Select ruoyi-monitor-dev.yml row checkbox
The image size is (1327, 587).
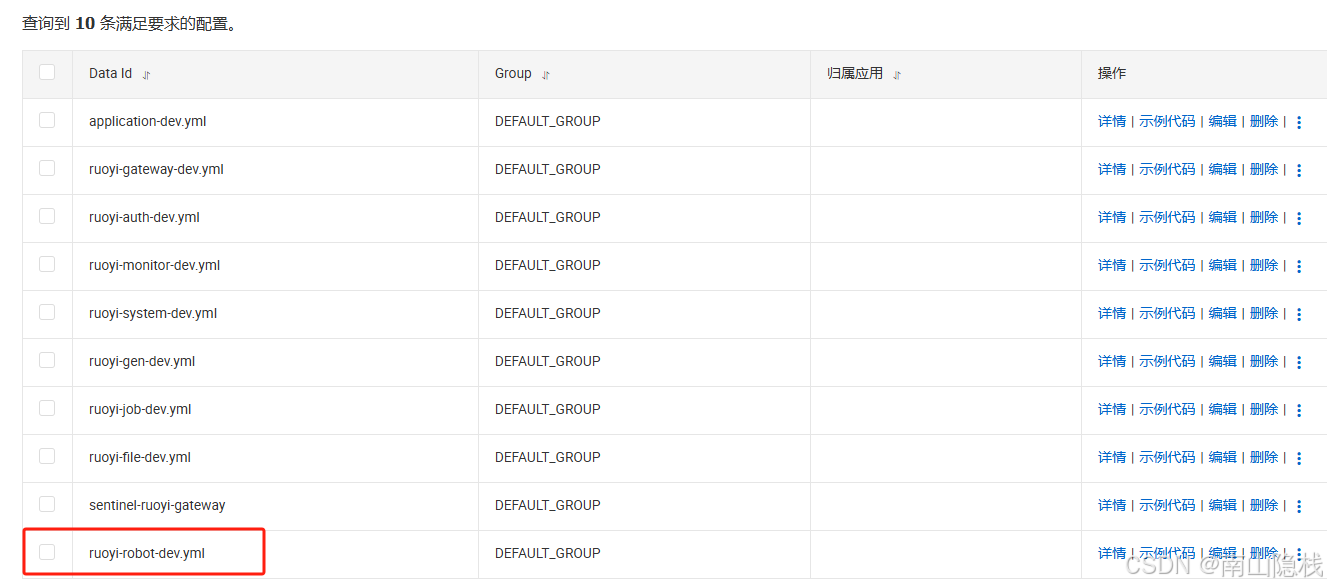47,264
